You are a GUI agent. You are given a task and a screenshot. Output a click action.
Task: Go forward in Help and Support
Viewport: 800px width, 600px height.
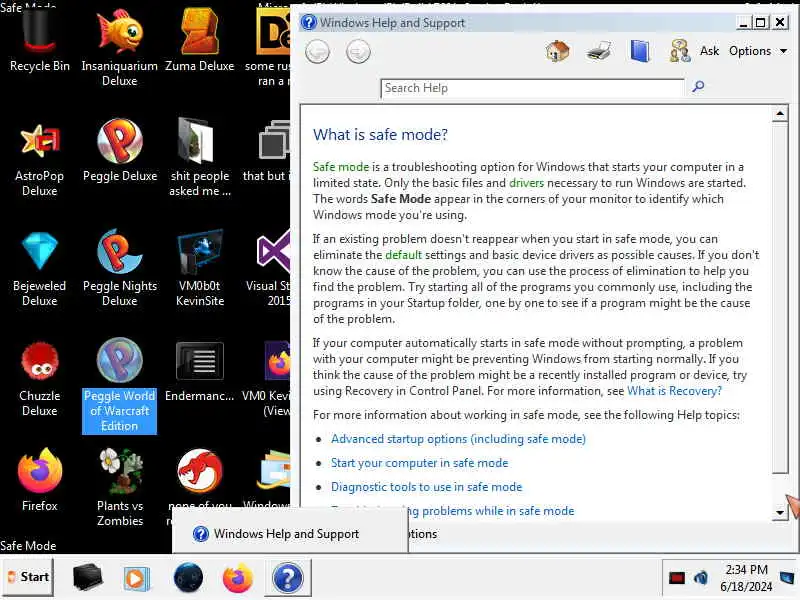358,52
